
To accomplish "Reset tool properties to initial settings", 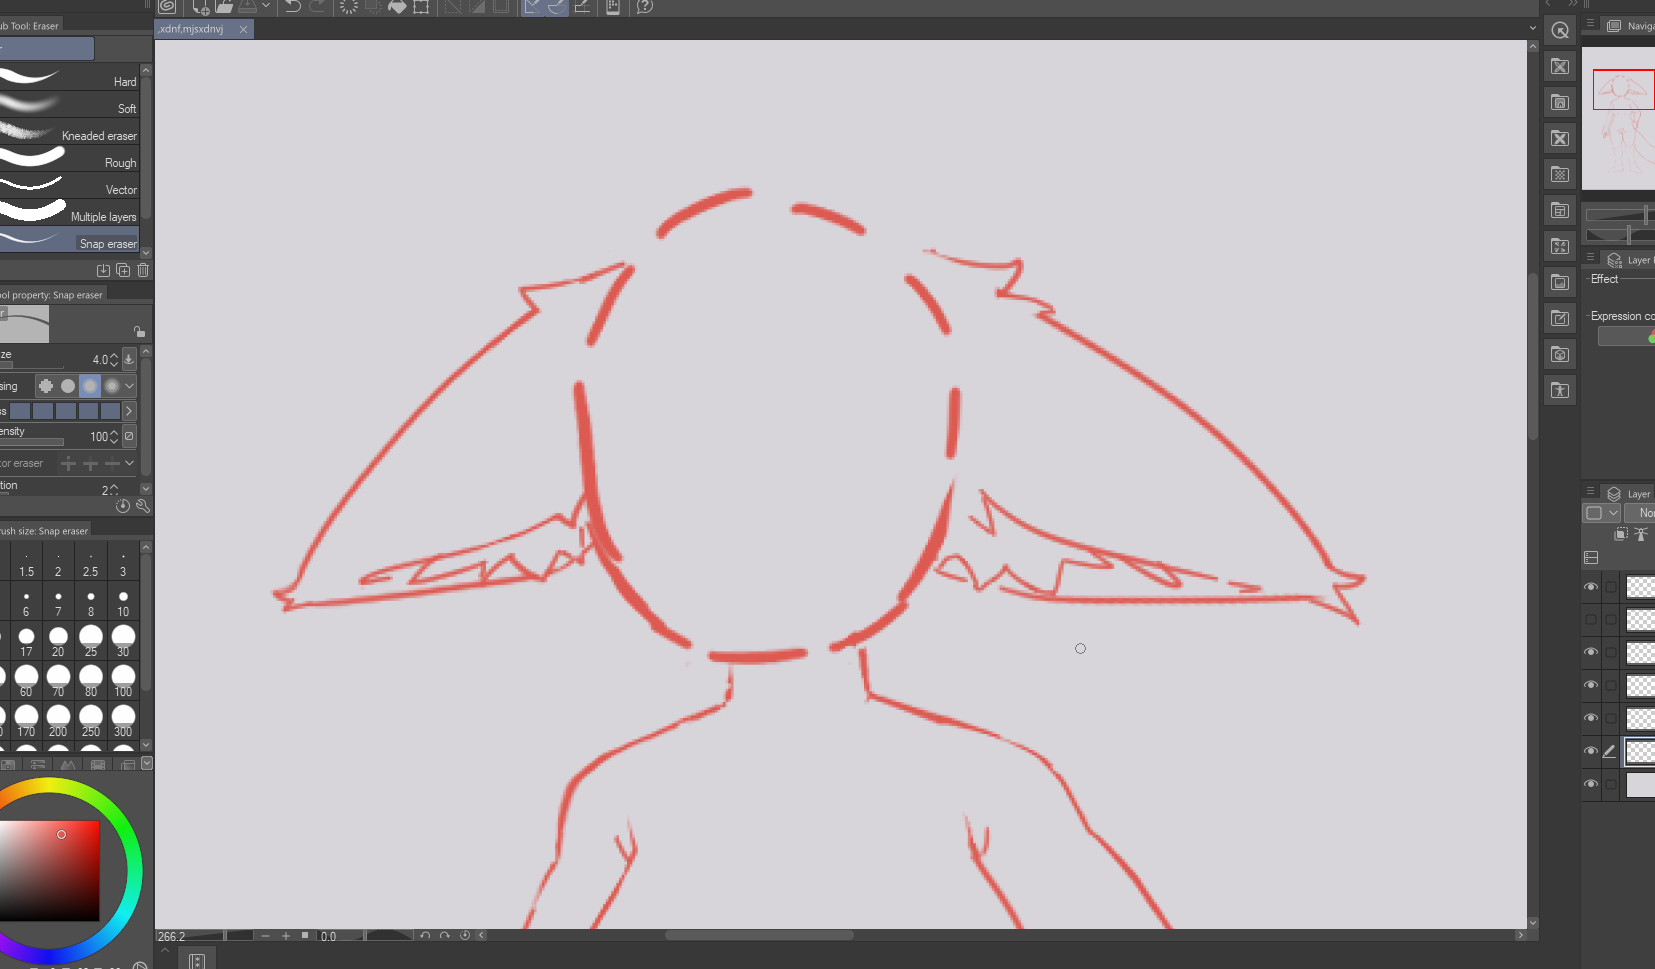I will coord(123,506).
